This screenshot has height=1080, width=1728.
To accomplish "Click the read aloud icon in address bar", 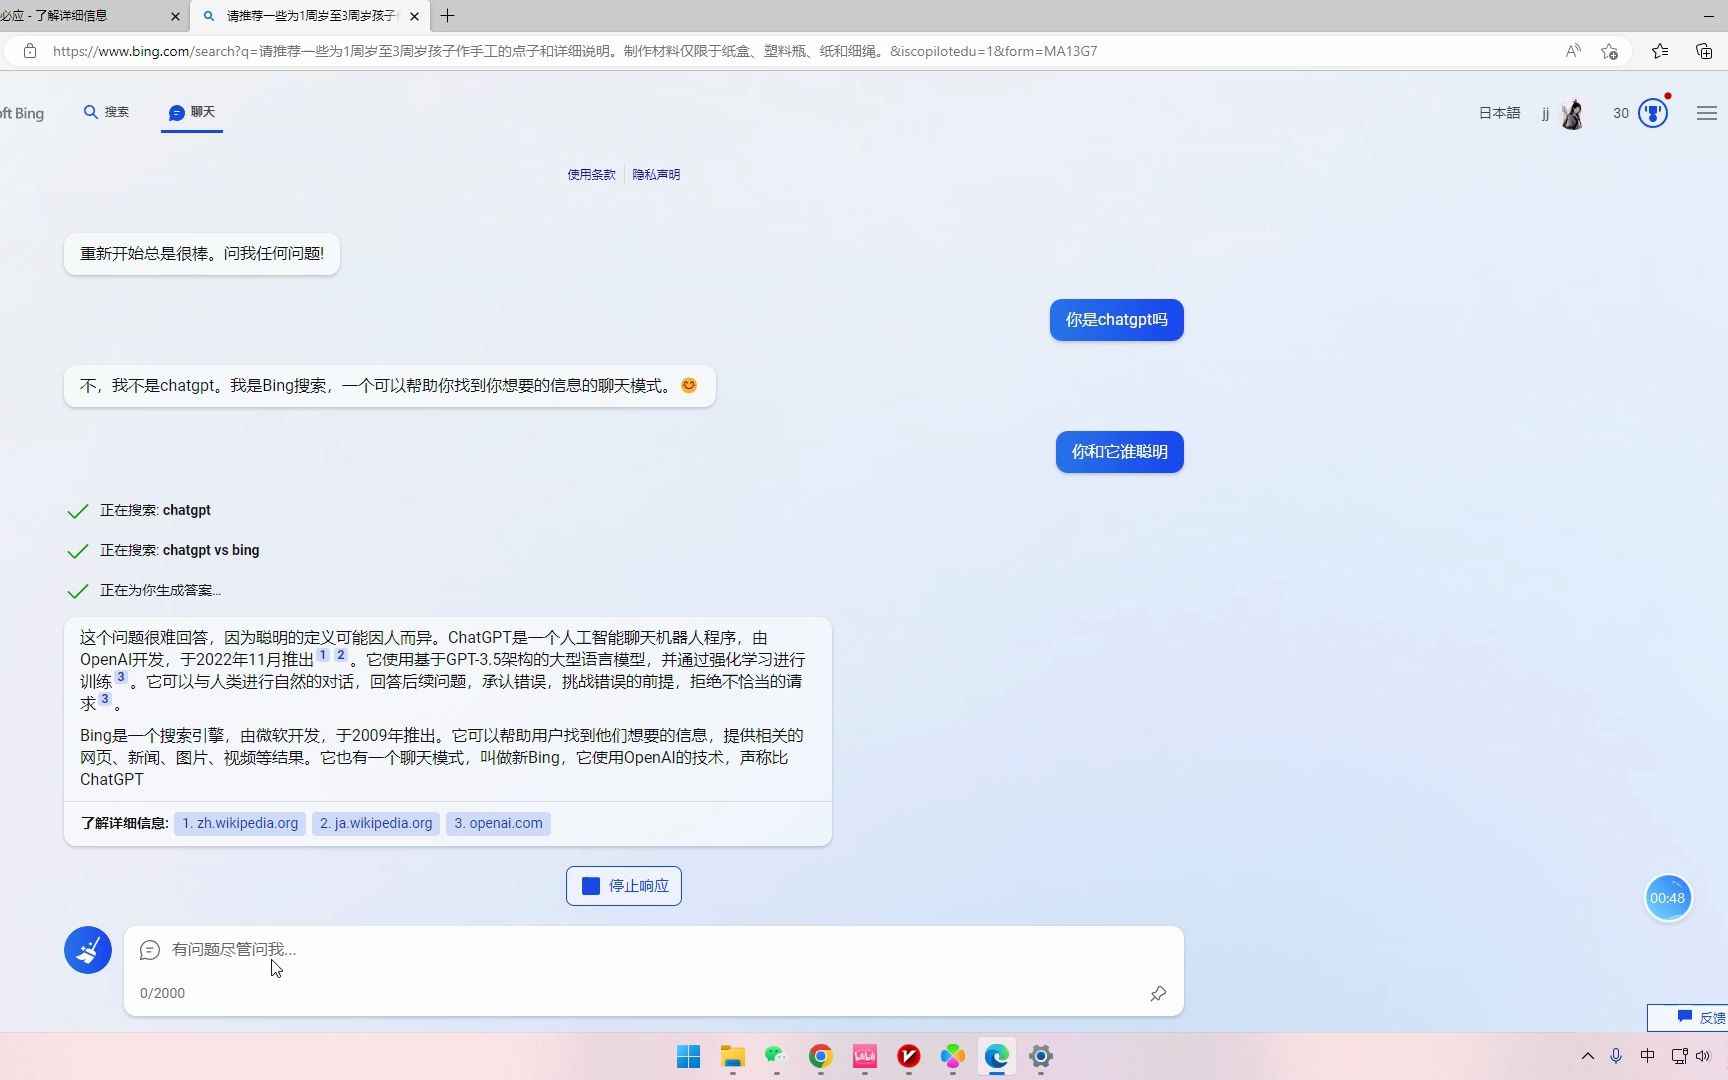I will click(1572, 51).
